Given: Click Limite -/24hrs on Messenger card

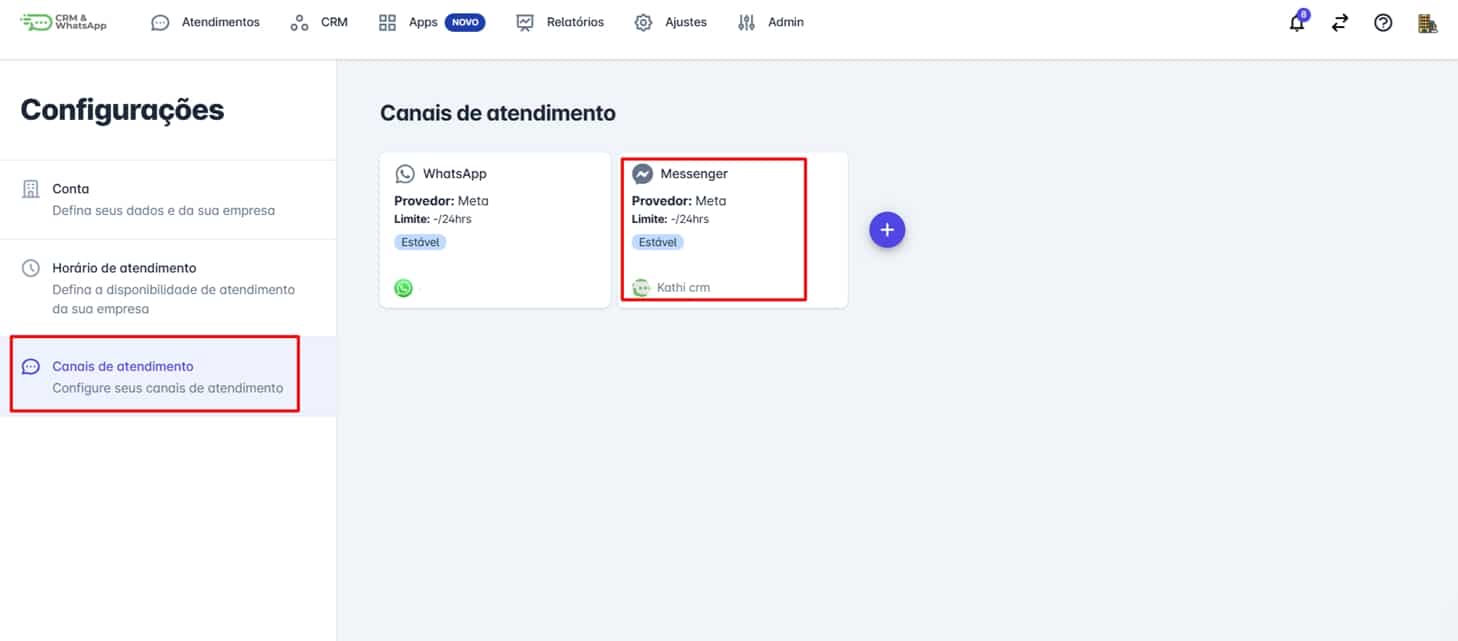Looking at the screenshot, I should point(670,219).
